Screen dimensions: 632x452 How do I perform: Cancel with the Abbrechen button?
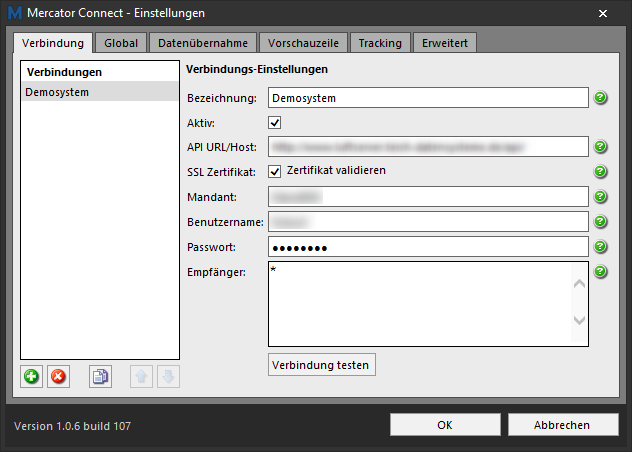click(x=563, y=425)
